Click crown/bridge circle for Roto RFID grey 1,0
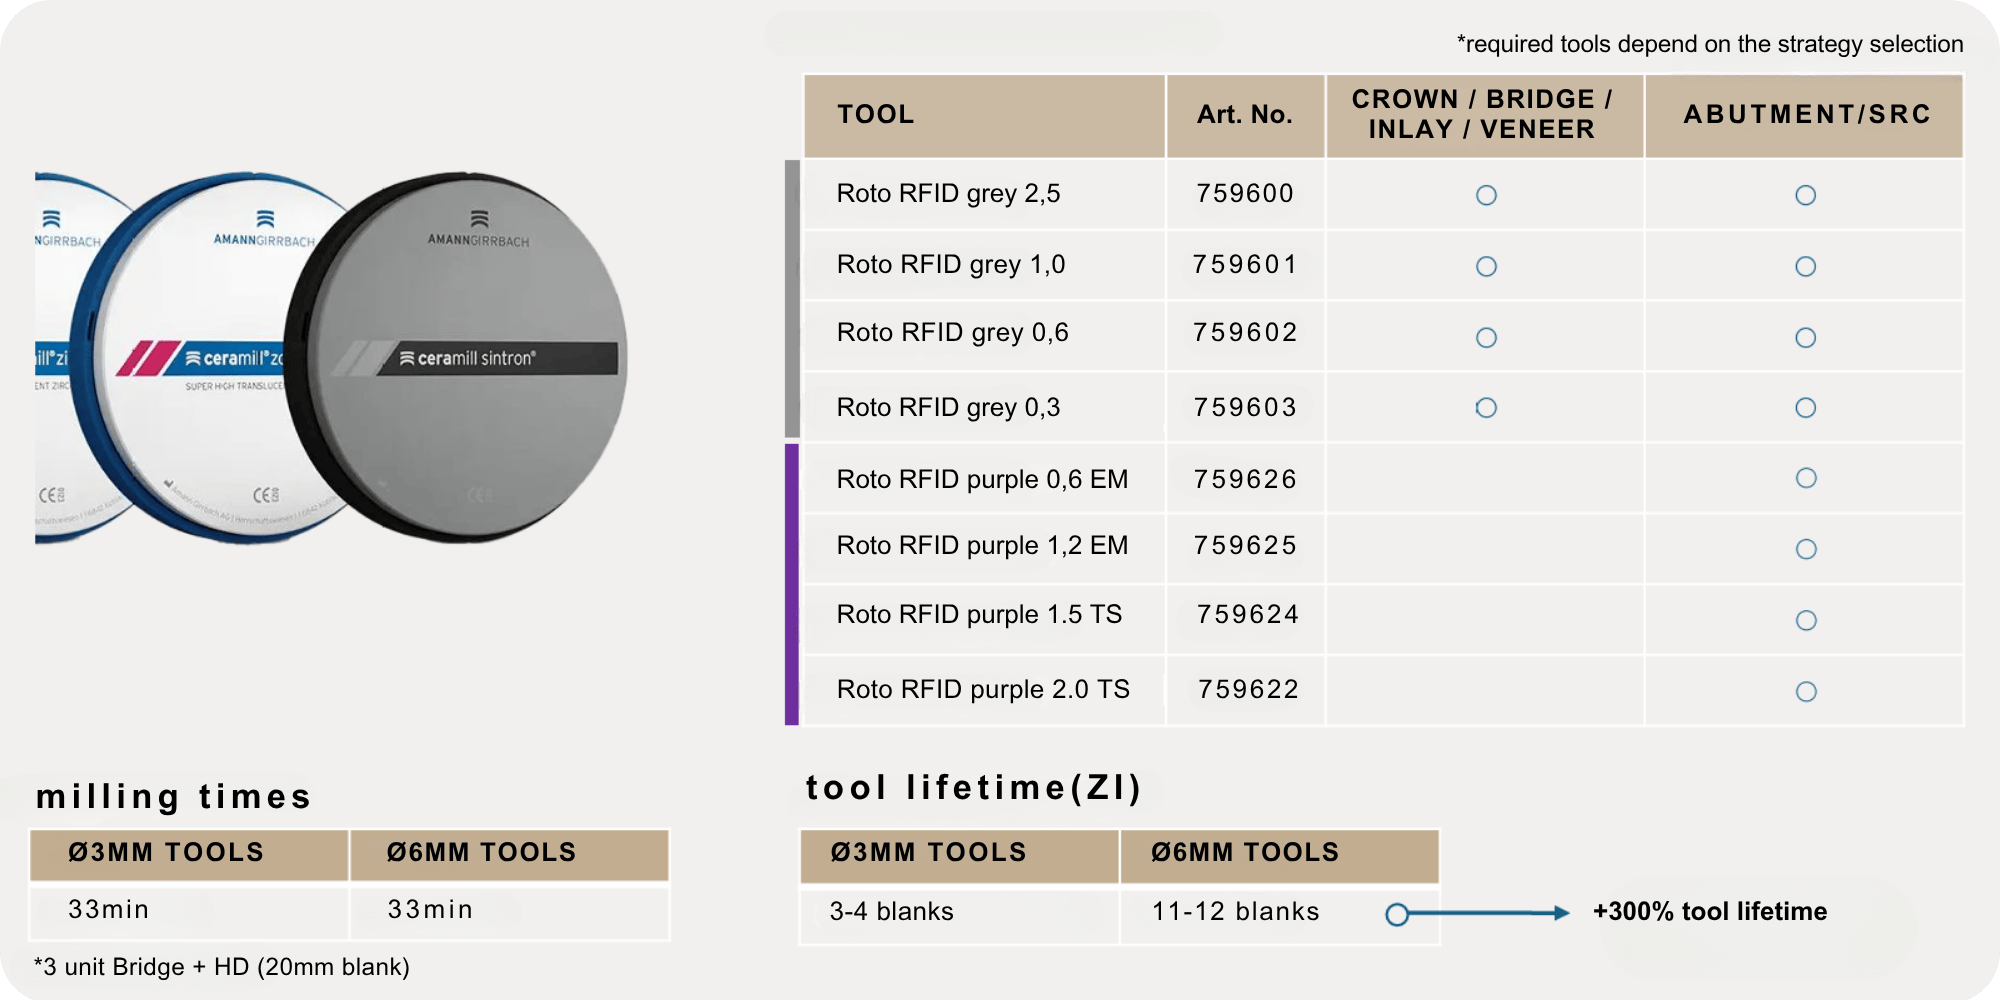 click(x=1486, y=266)
